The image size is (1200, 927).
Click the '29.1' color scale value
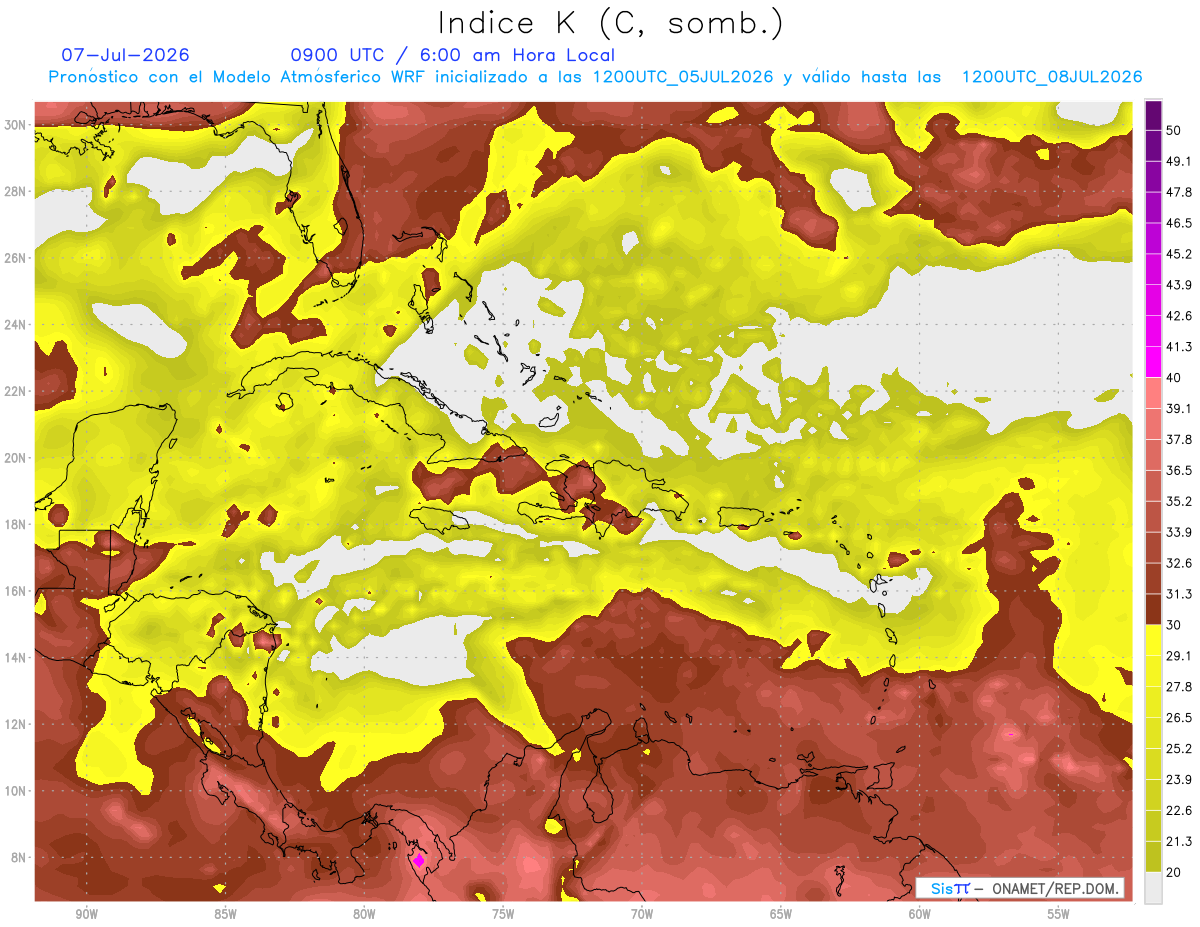[x=1179, y=656]
